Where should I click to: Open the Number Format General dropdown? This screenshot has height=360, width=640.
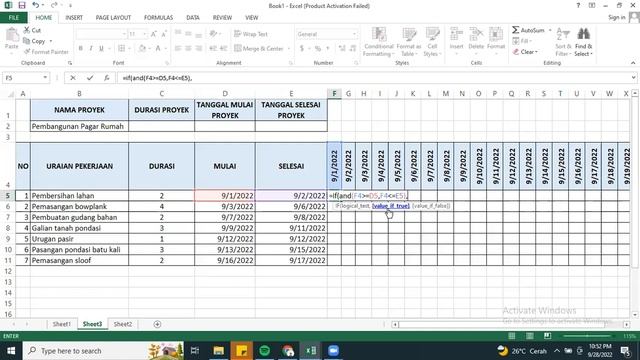pyautogui.click(x=354, y=34)
